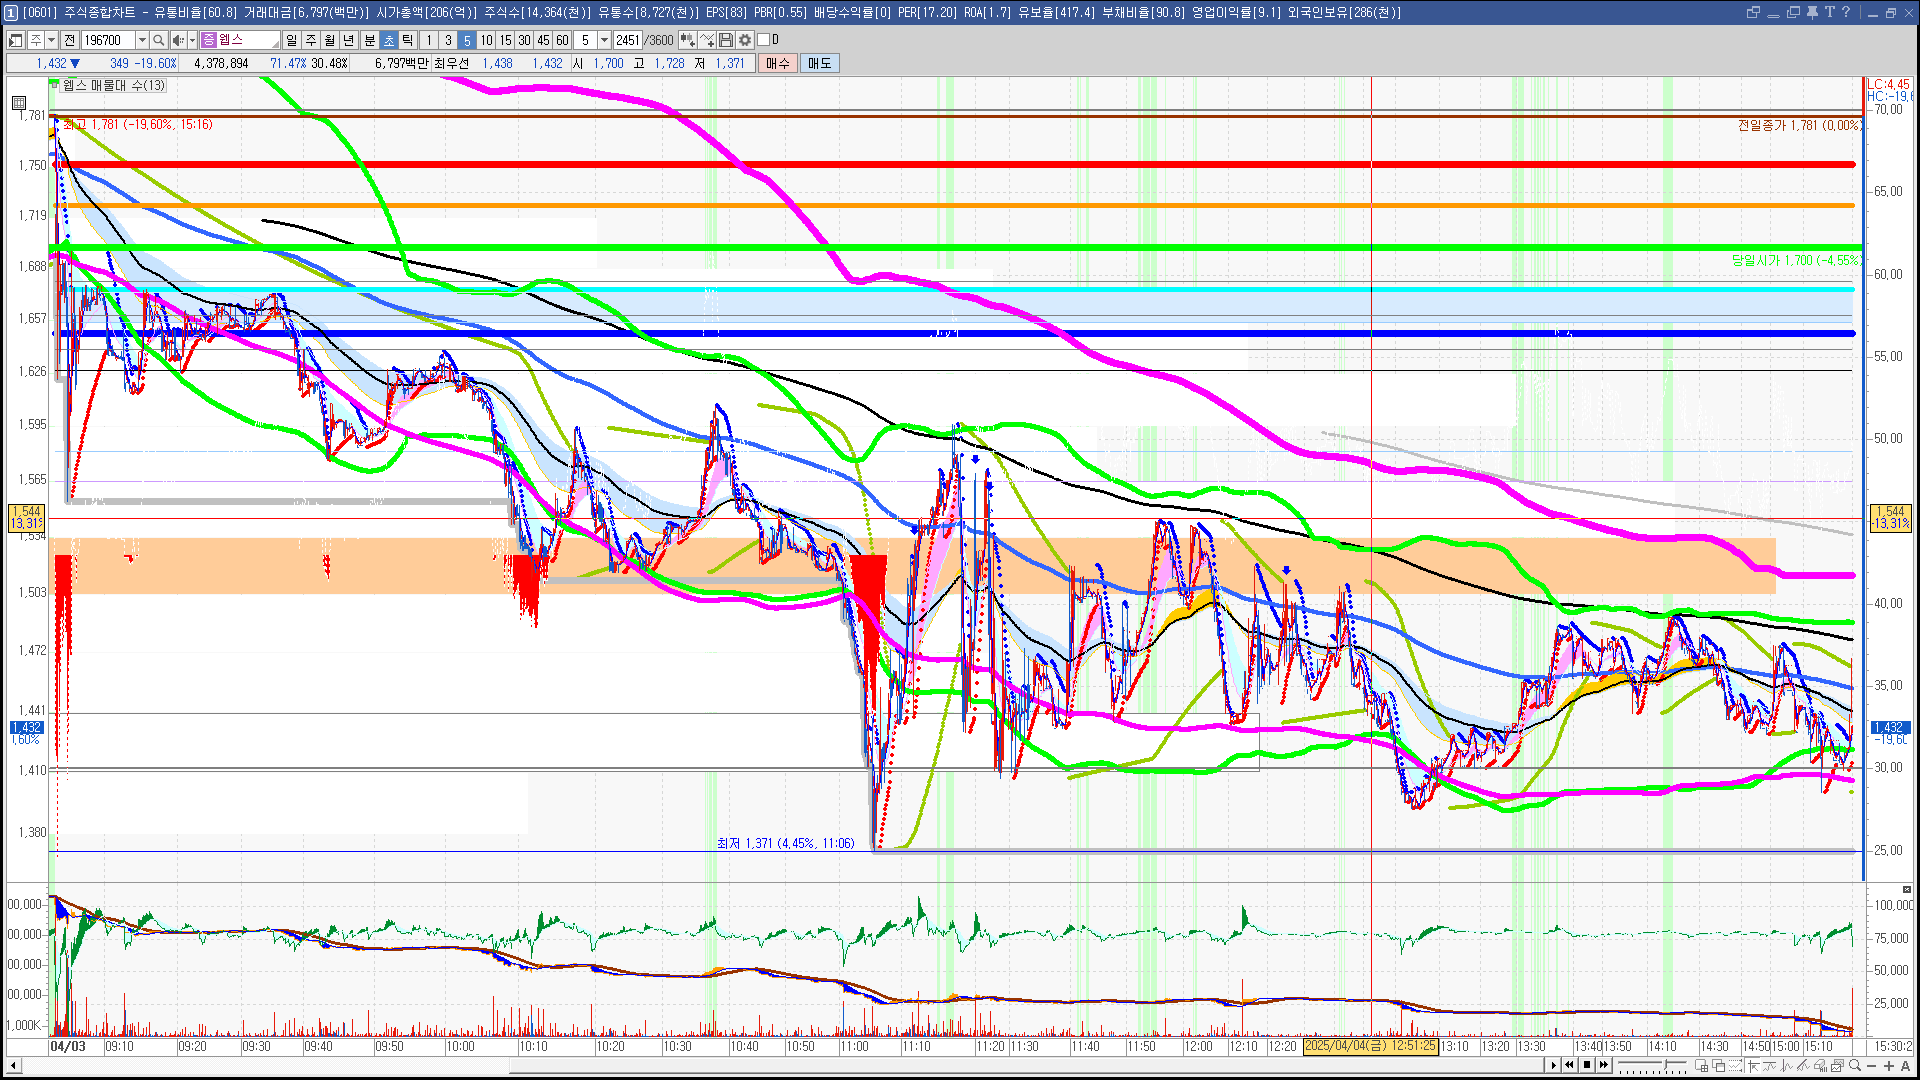Expand the interval value 5 dropdown
The height and width of the screenshot is (1080, 1920).
click(x=604, y=40)
